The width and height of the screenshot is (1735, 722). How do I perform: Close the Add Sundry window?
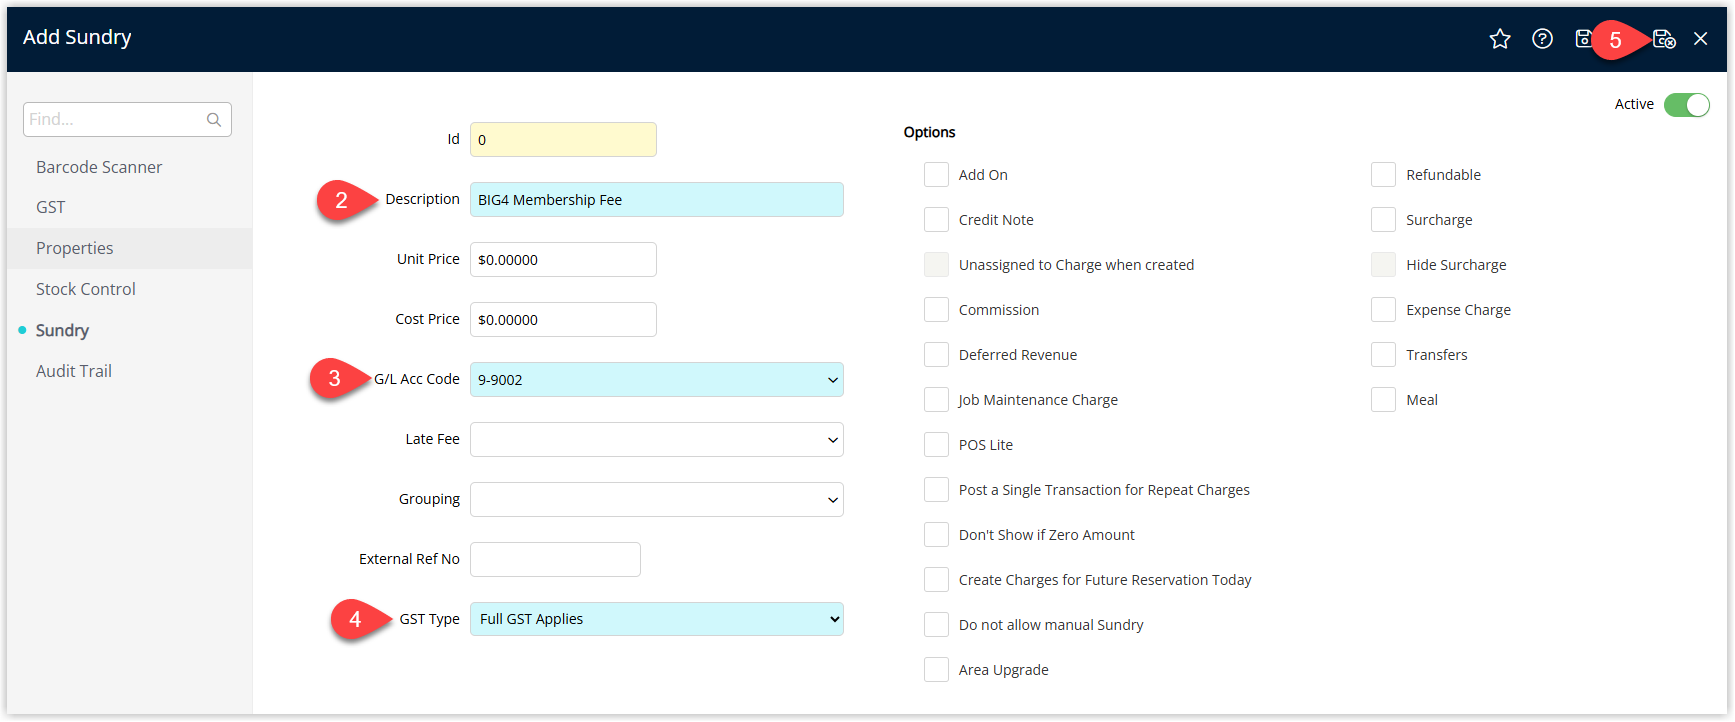point(1701,39)
